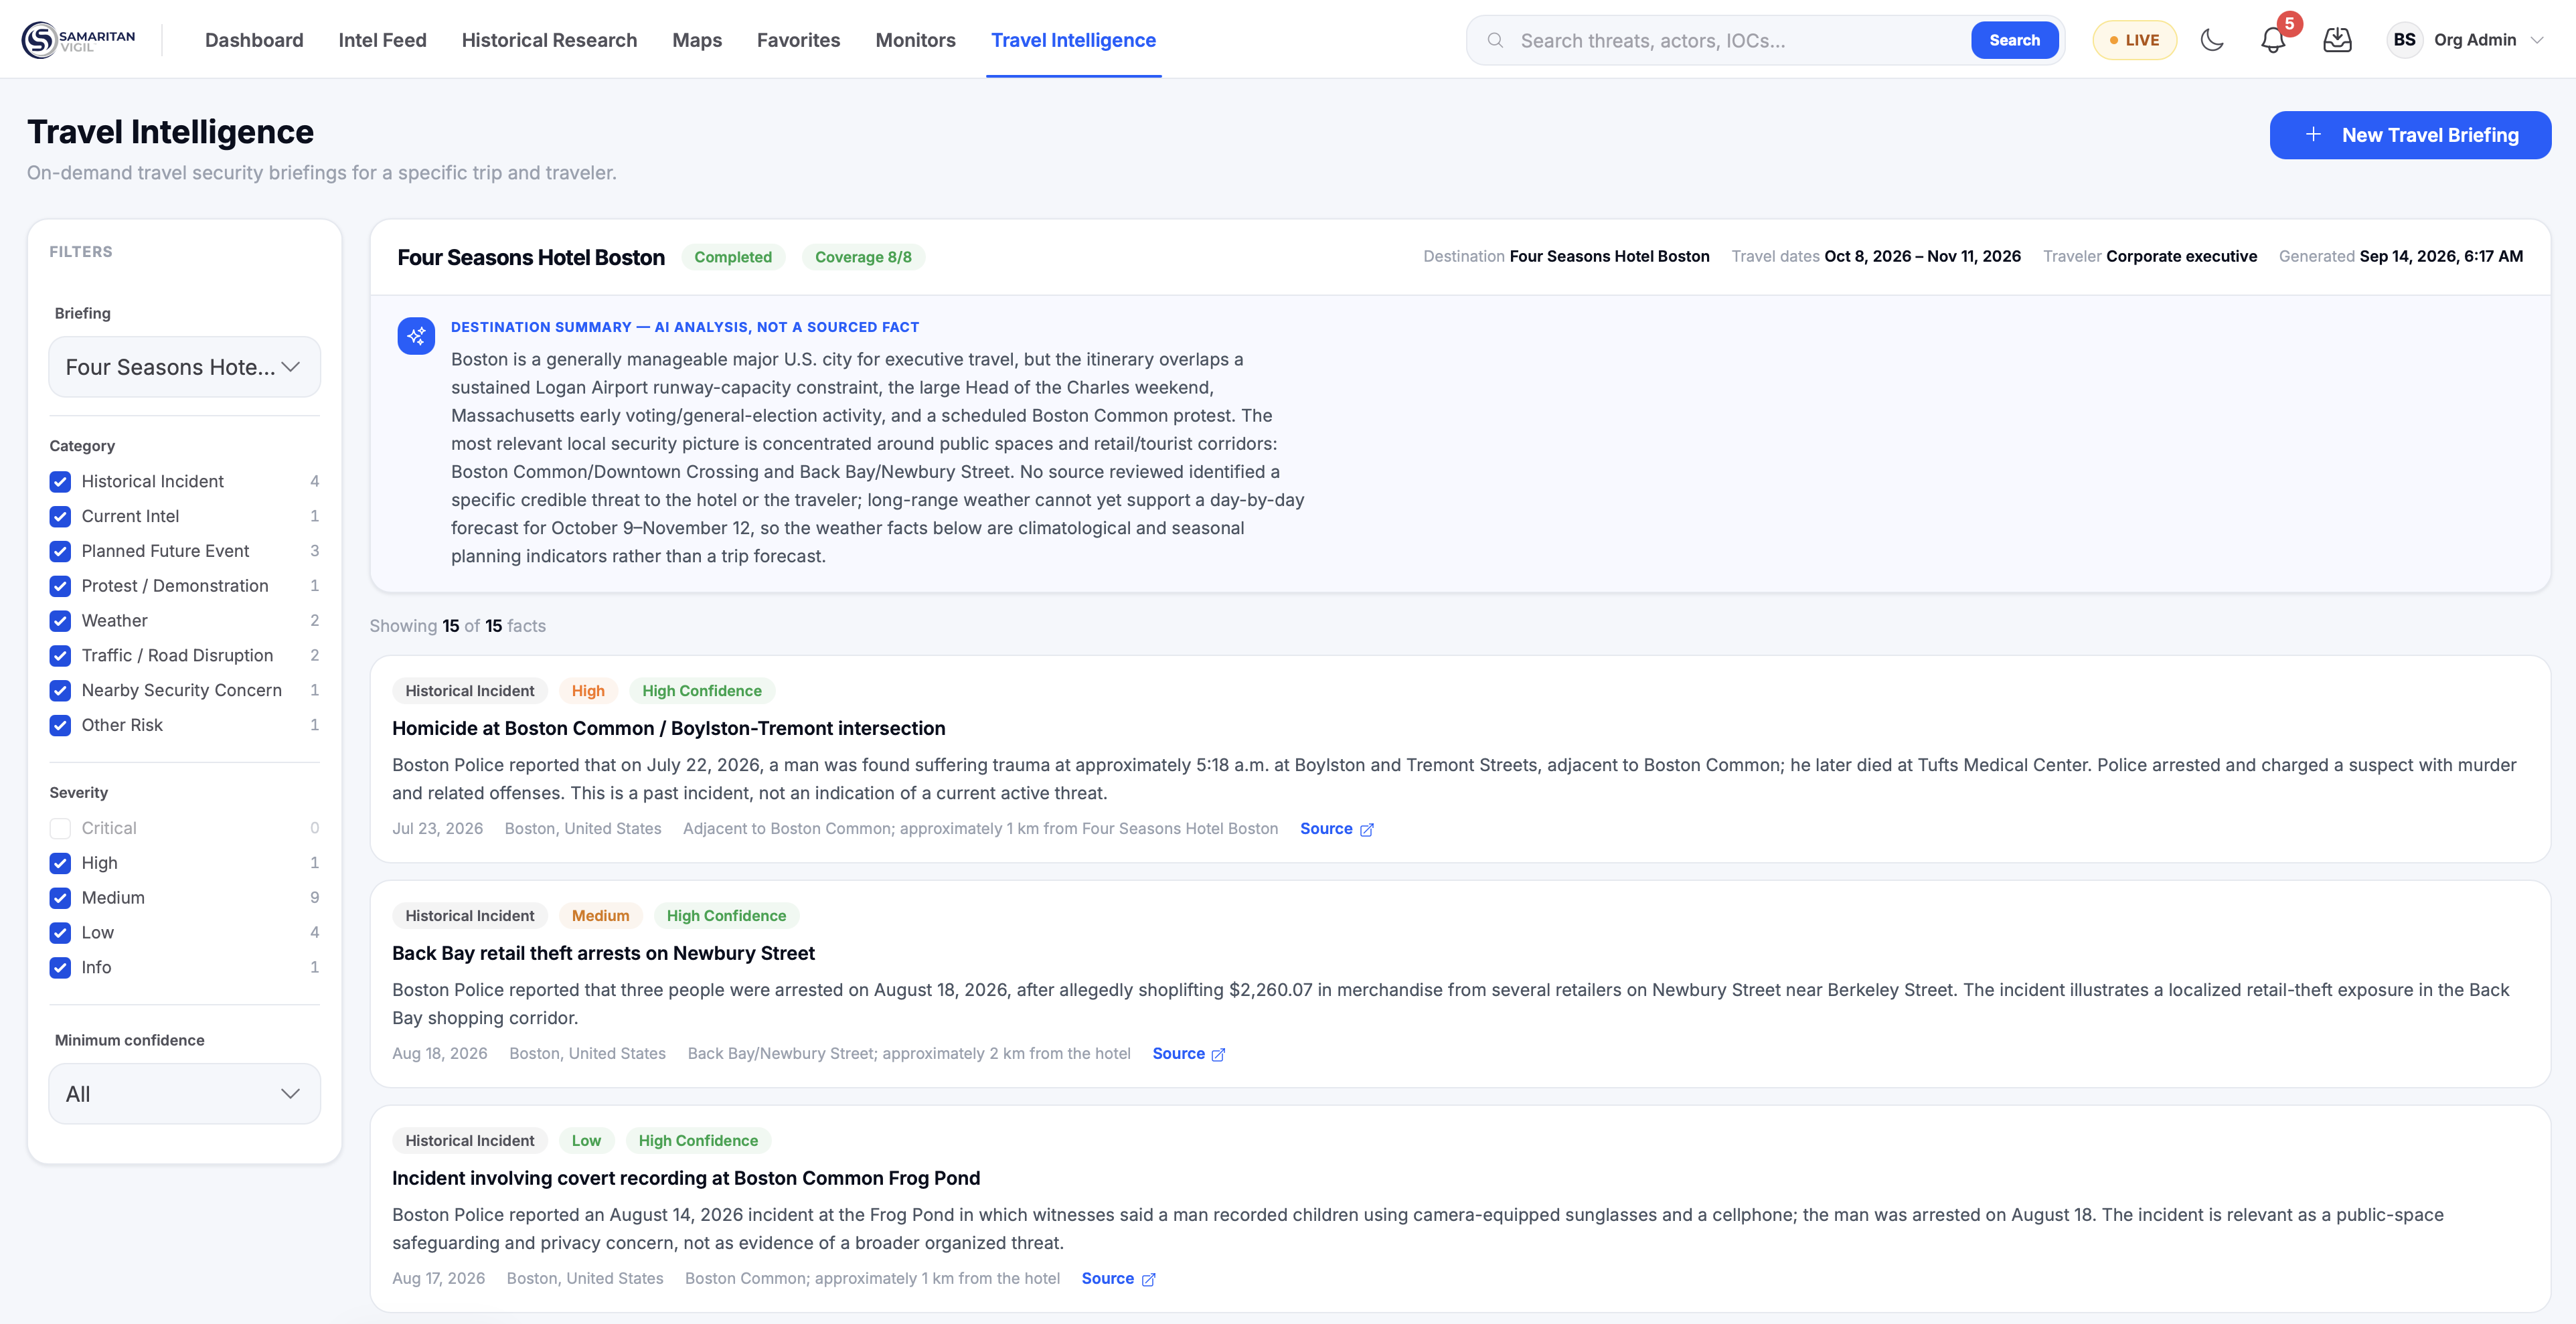Click the Completed status badge
This screenshot has height=1324, width=2576.
pyautogui.click(x=733, y=257)
